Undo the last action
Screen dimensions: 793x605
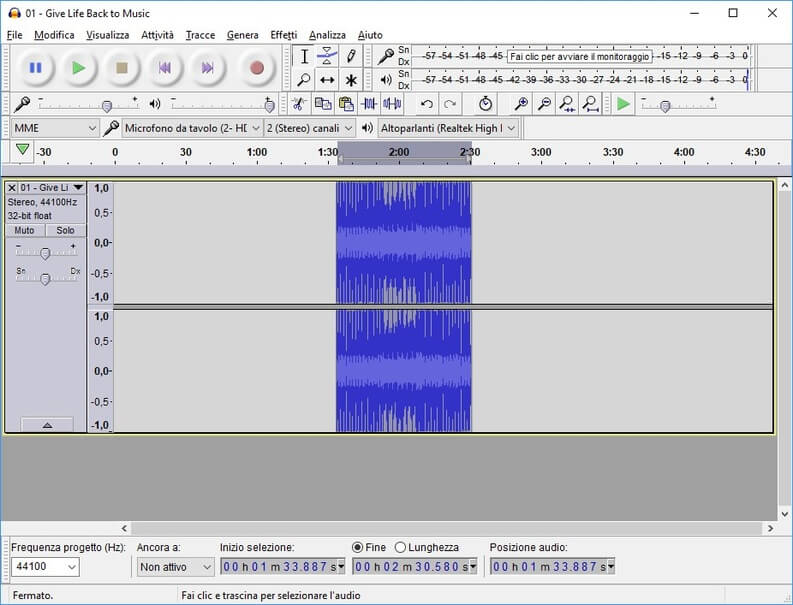pyautogui.click(x=427, y=104)
